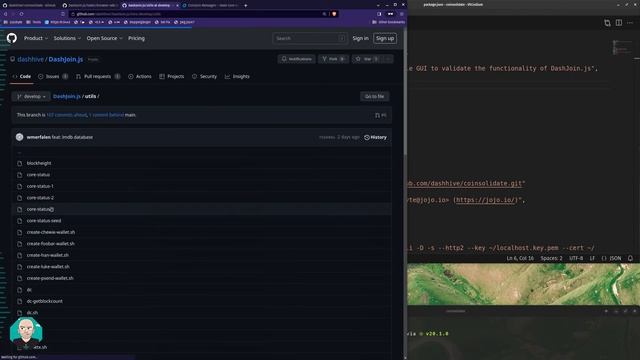Screen dimensions: 640x360
Task: Click file icon beside create-han-wallet.sh
Action: click(20, 255)
